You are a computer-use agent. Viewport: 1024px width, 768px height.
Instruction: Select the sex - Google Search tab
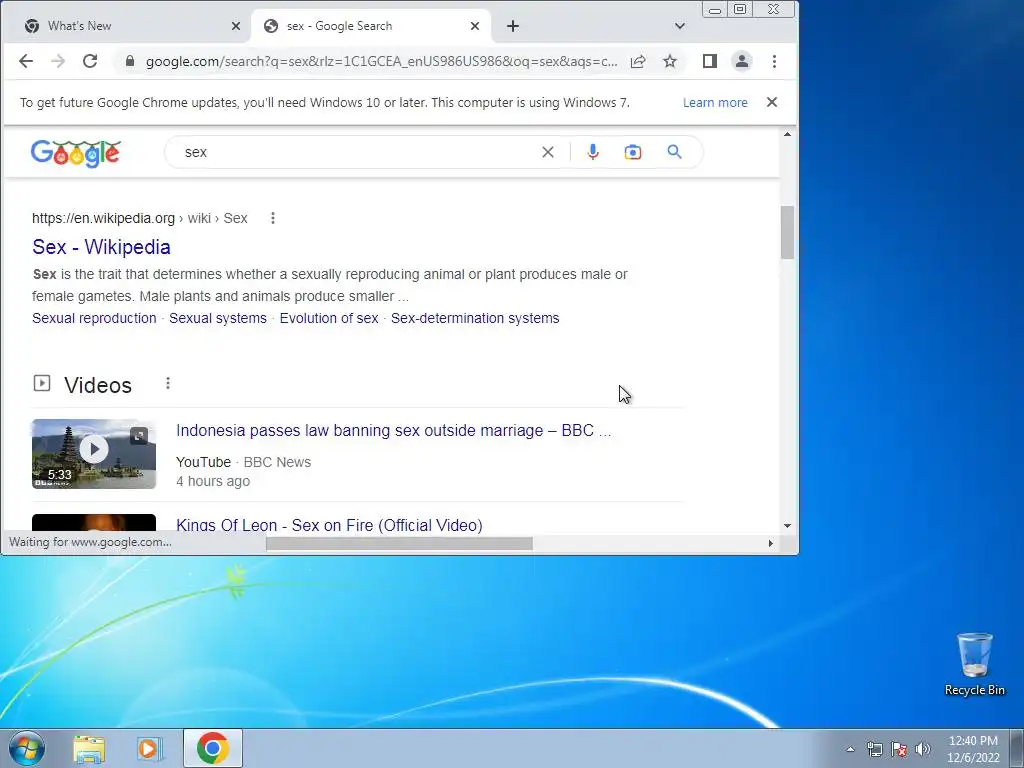[371, 26]
